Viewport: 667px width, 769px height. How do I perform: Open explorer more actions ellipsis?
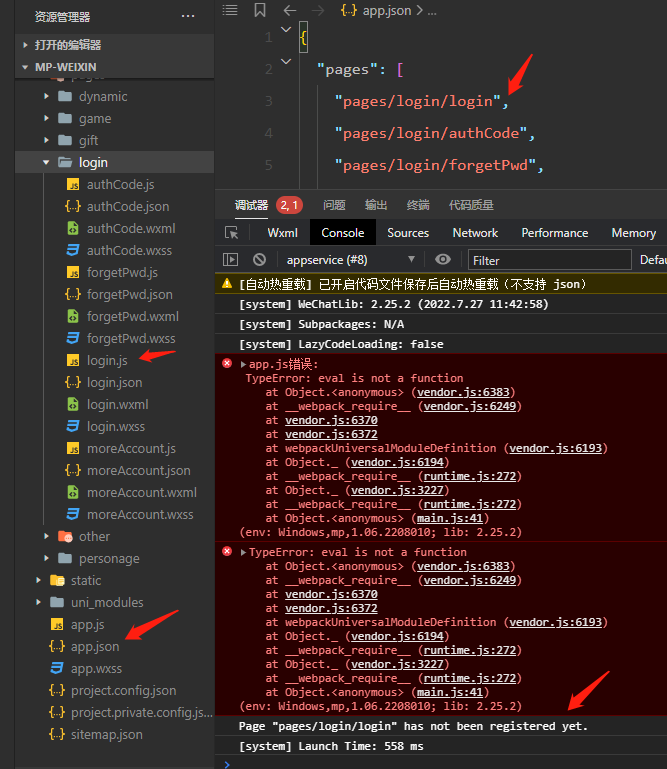tap(188, 17)
